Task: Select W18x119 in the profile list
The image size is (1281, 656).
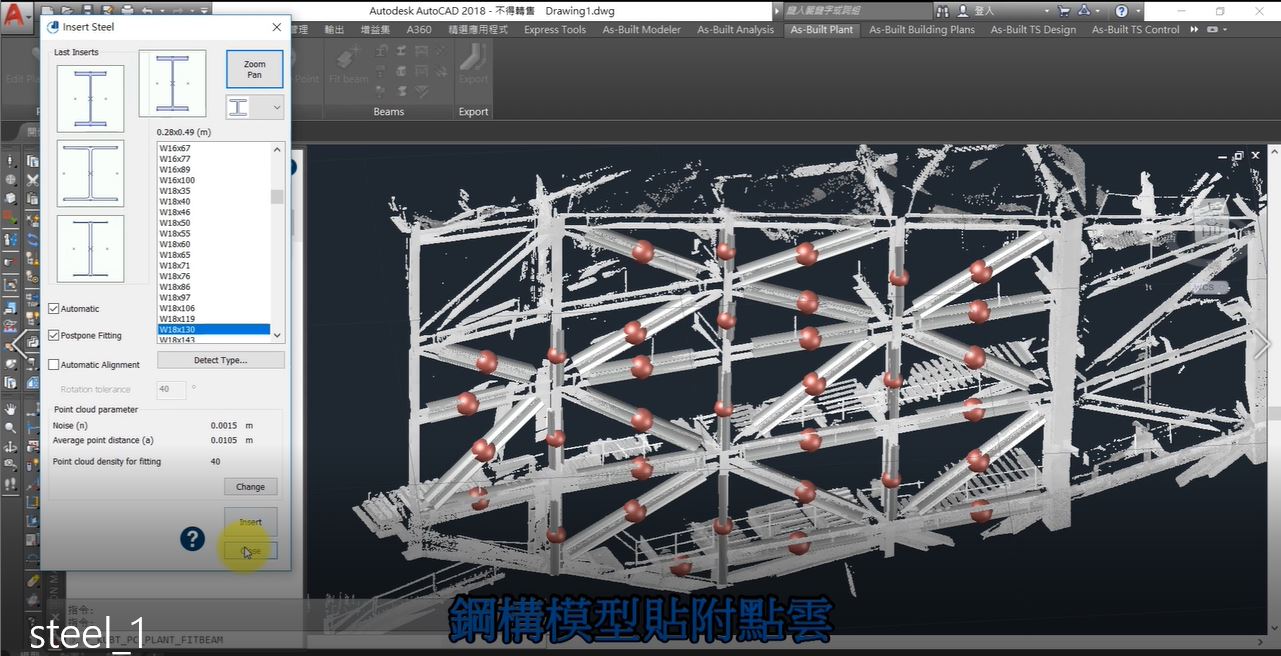Action: (x=214, y=319)
